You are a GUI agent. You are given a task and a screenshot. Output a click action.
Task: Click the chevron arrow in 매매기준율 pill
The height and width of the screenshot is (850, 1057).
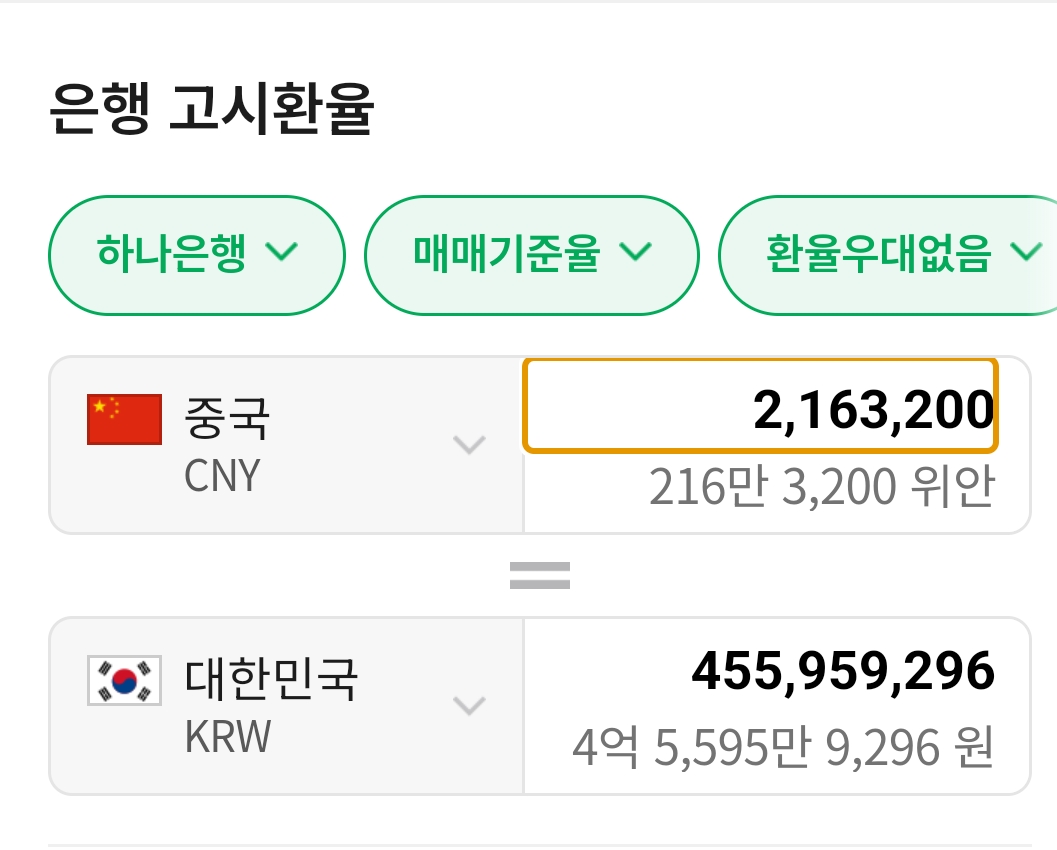pyautogui.click(x=636, y=252)
